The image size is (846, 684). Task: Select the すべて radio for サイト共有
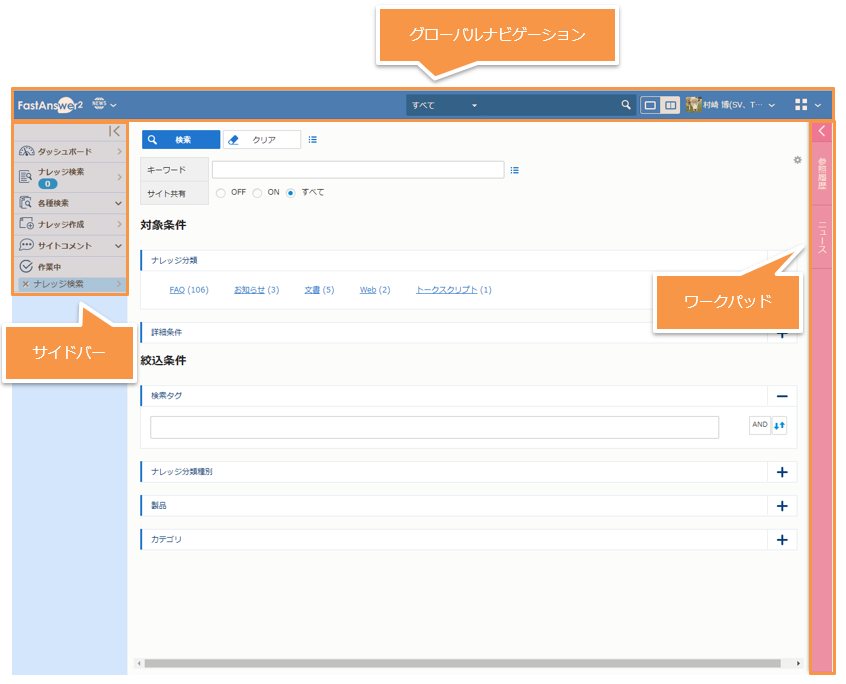291,193
